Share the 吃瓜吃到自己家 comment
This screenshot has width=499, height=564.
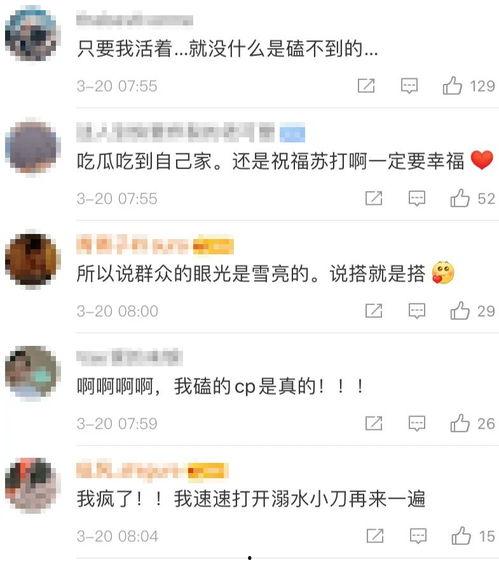click(x=374, y=198)
